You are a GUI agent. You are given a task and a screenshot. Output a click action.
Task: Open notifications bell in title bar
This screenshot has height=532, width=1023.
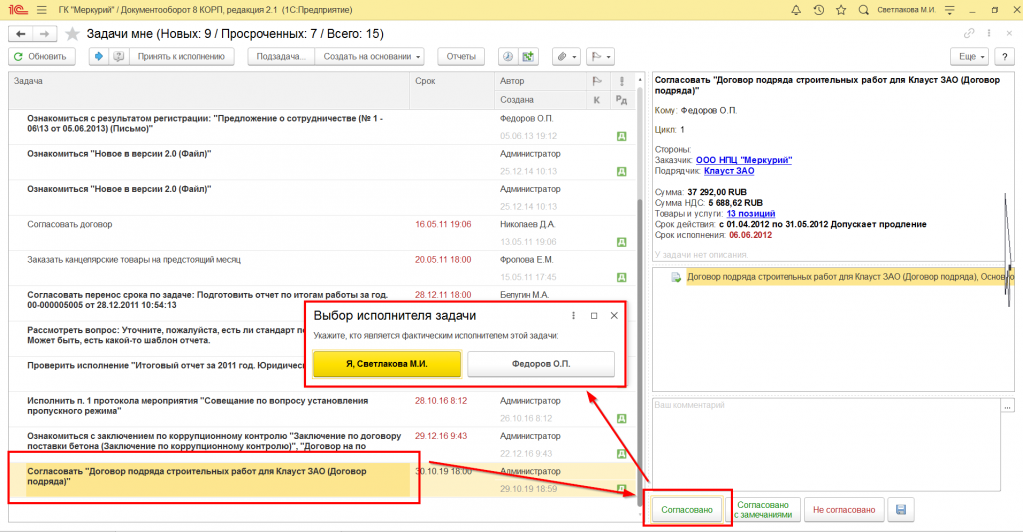[796, 10]
